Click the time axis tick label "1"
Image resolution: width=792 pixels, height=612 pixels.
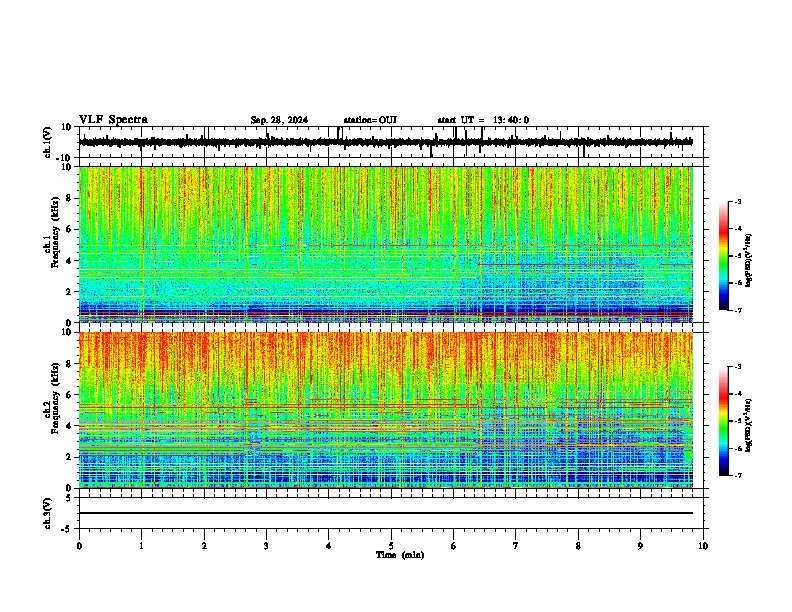pos(141,546)
